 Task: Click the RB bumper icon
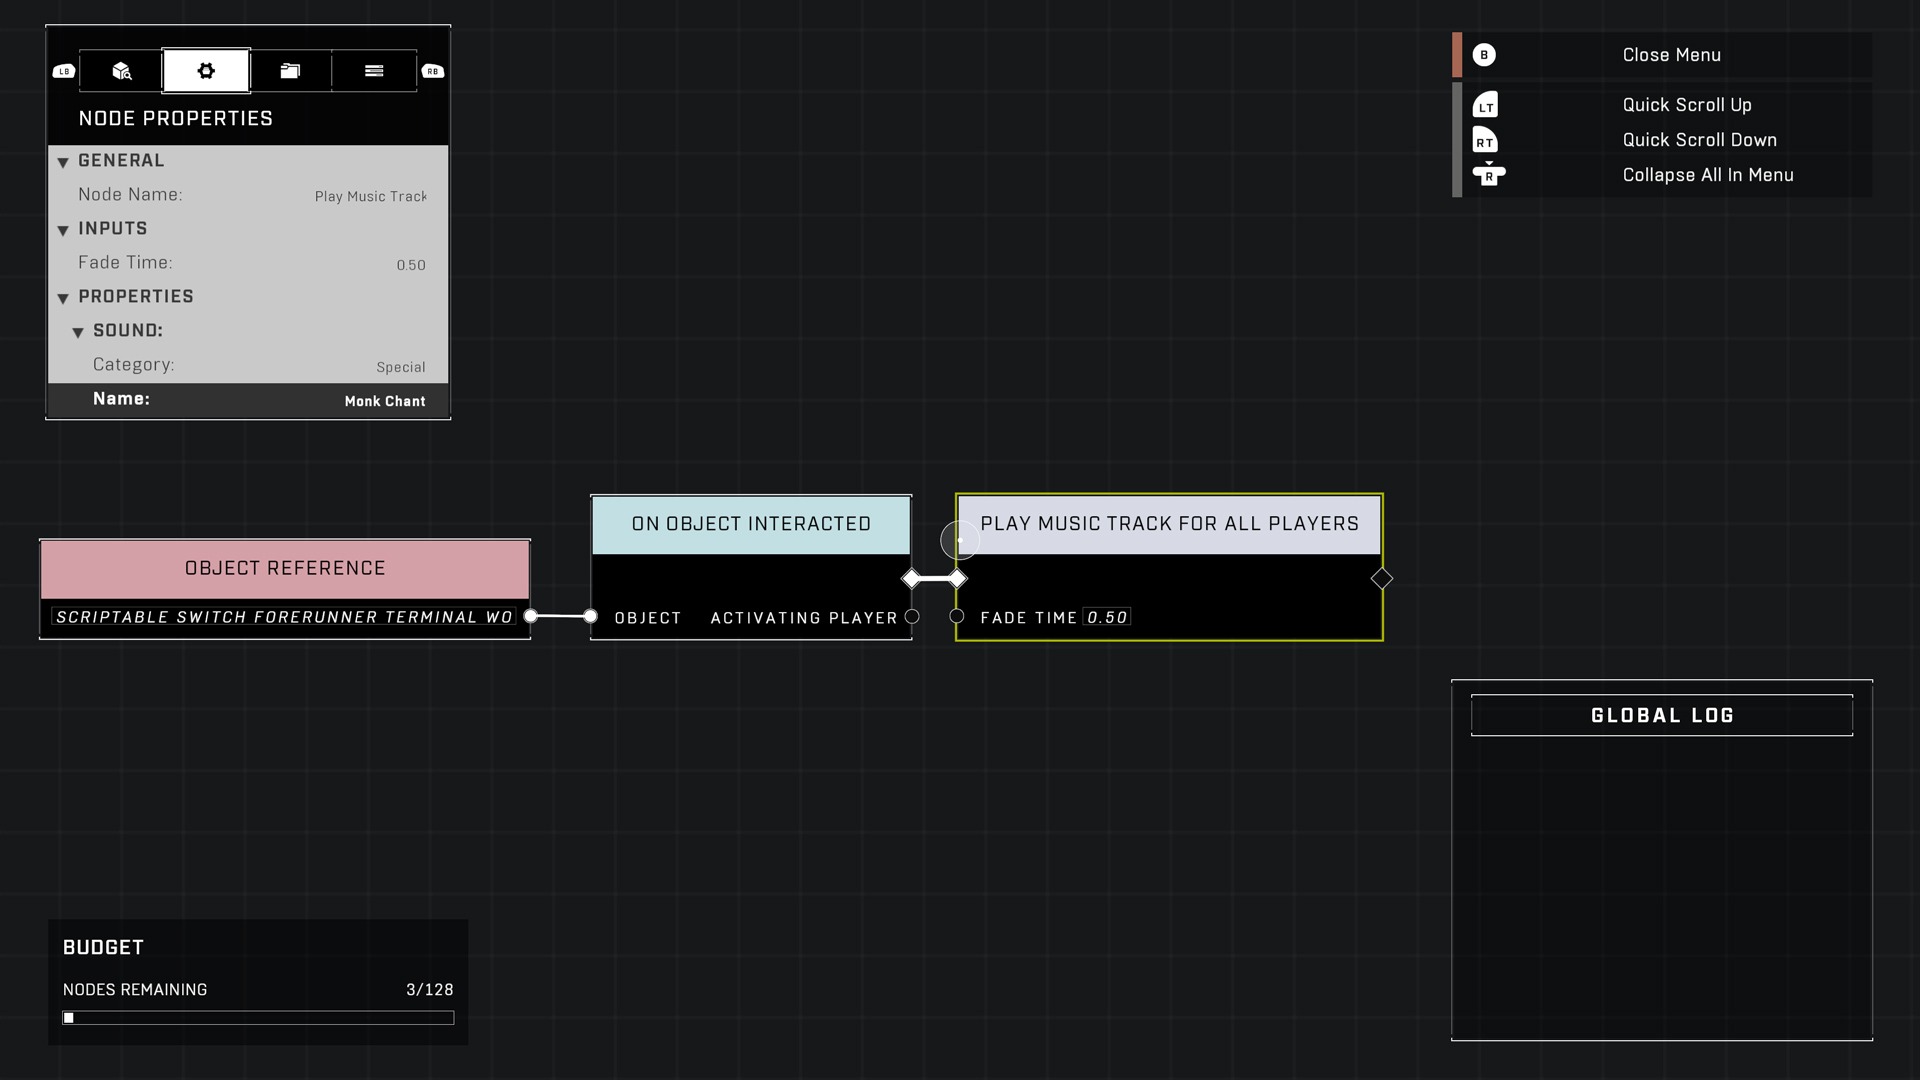(x=433, y=71)
